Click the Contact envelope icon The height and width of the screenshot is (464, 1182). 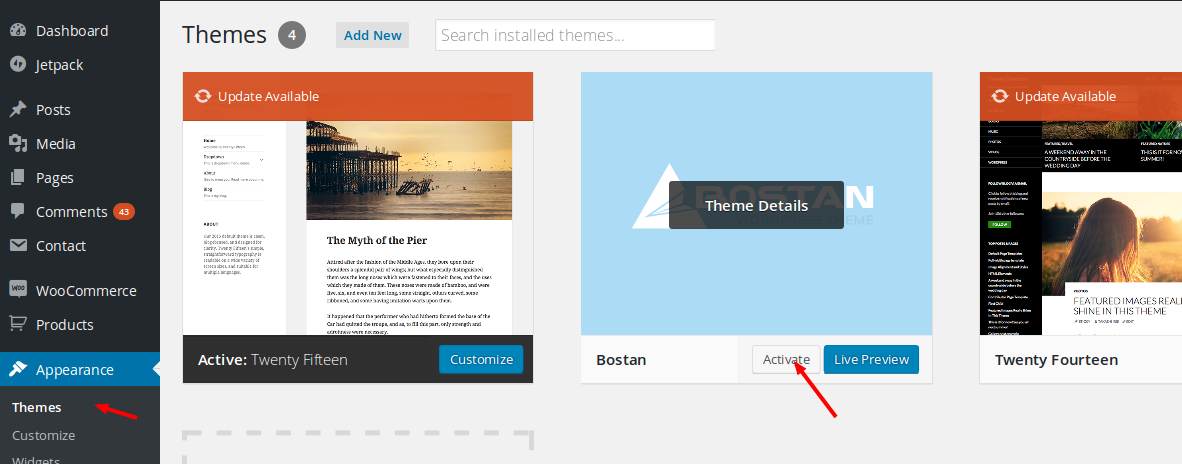point(18,246)
